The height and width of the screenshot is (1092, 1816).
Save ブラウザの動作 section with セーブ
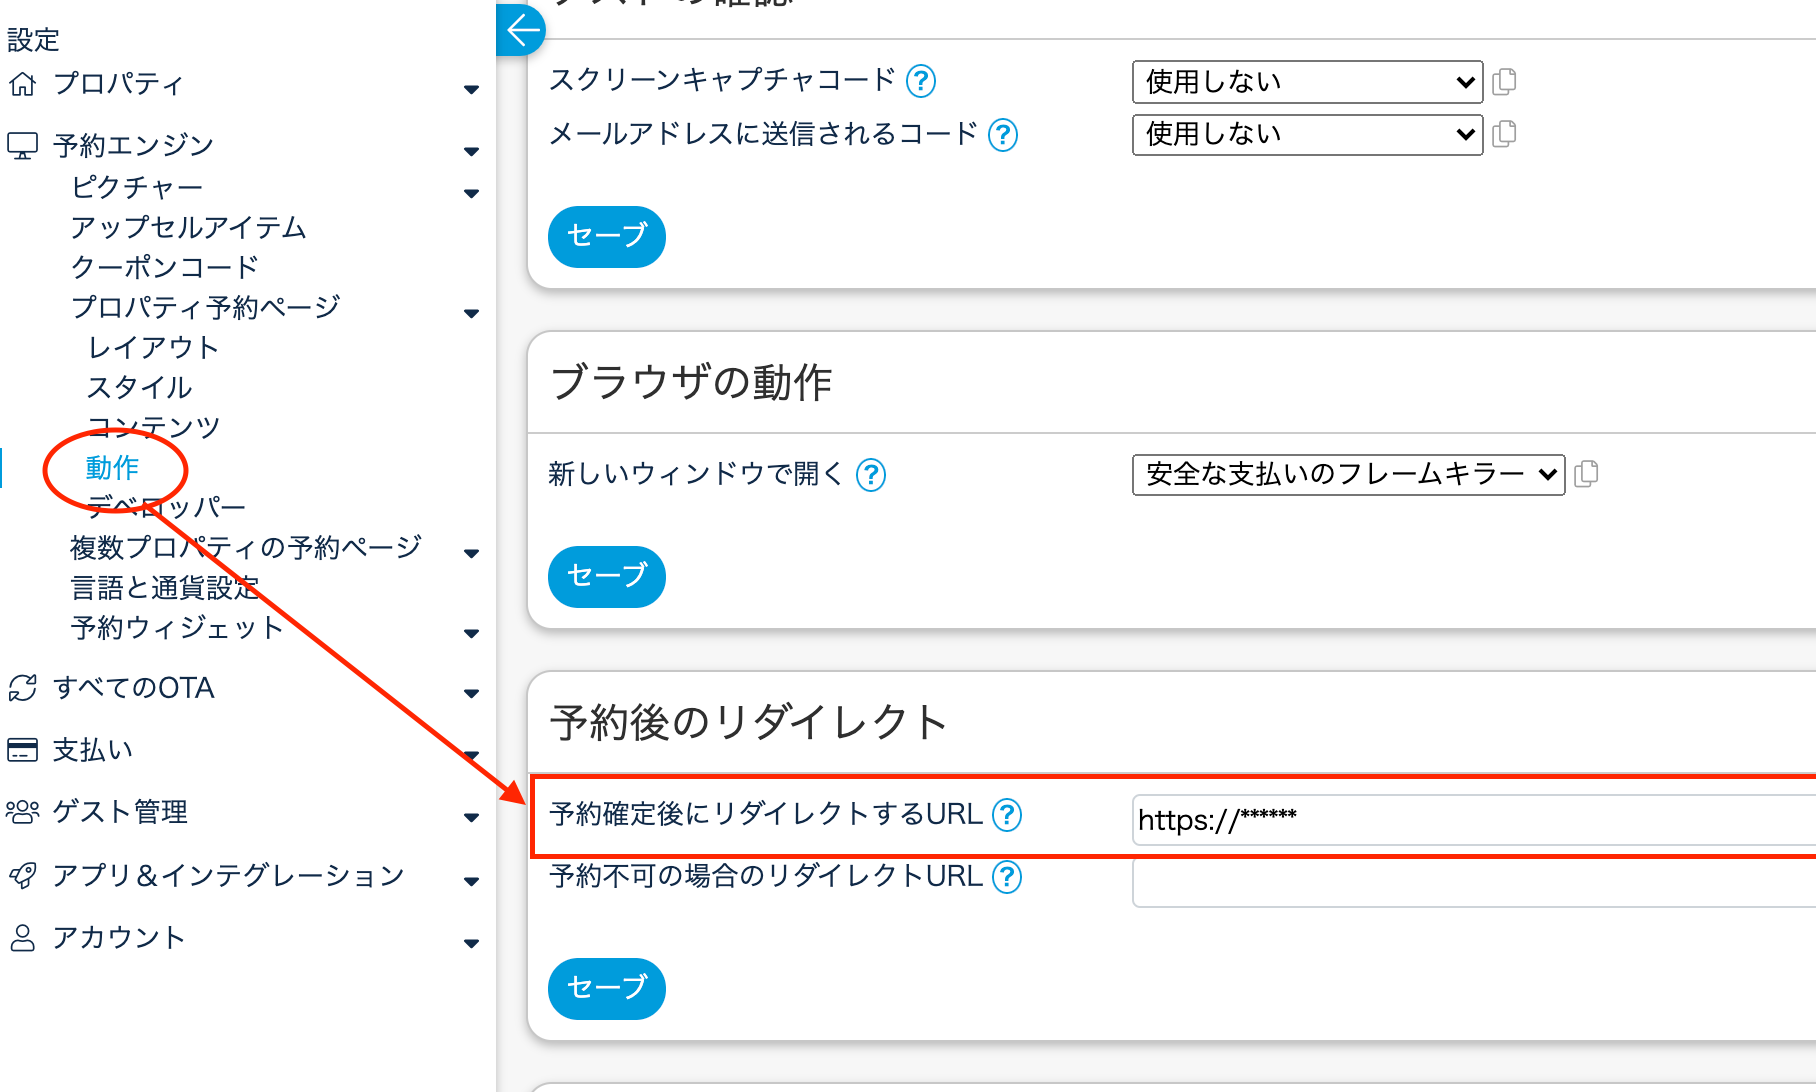click(x=606, y=576)
